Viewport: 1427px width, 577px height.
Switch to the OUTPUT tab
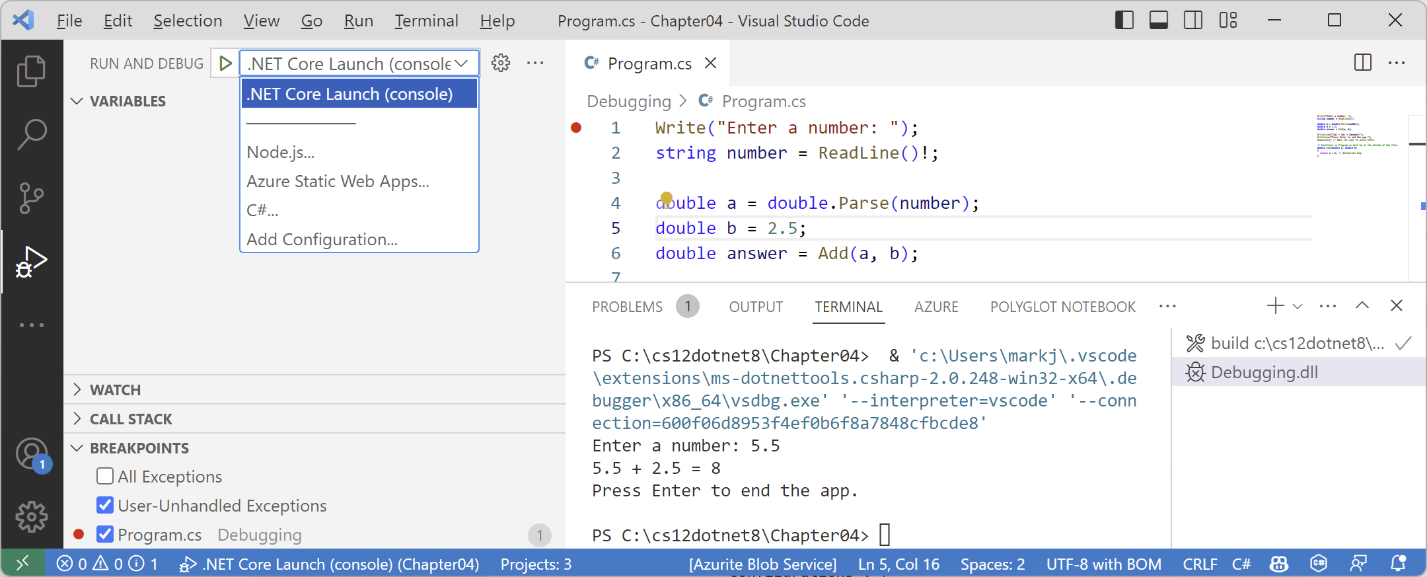[x=756, y=306]
